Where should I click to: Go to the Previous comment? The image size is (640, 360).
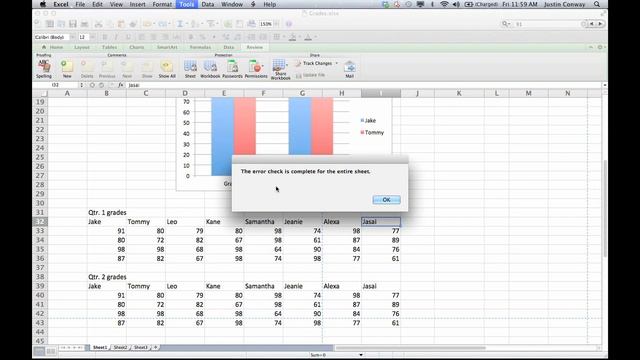pos(107,68)
